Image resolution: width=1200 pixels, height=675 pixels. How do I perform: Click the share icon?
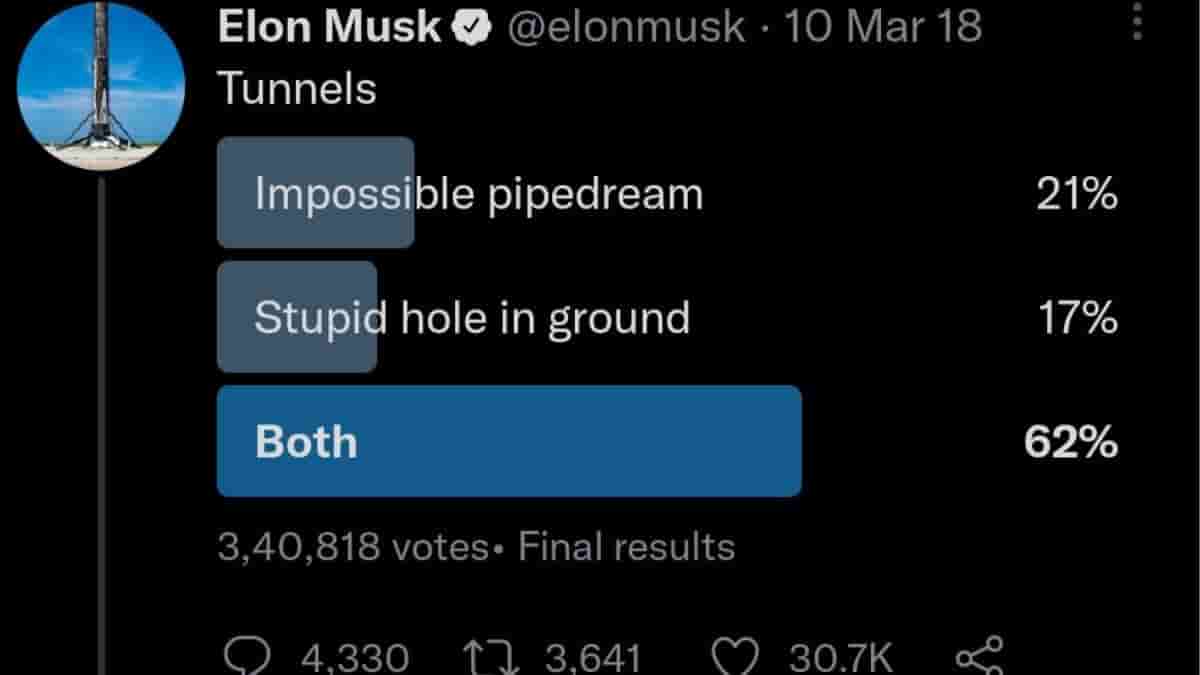coord(979,658)
